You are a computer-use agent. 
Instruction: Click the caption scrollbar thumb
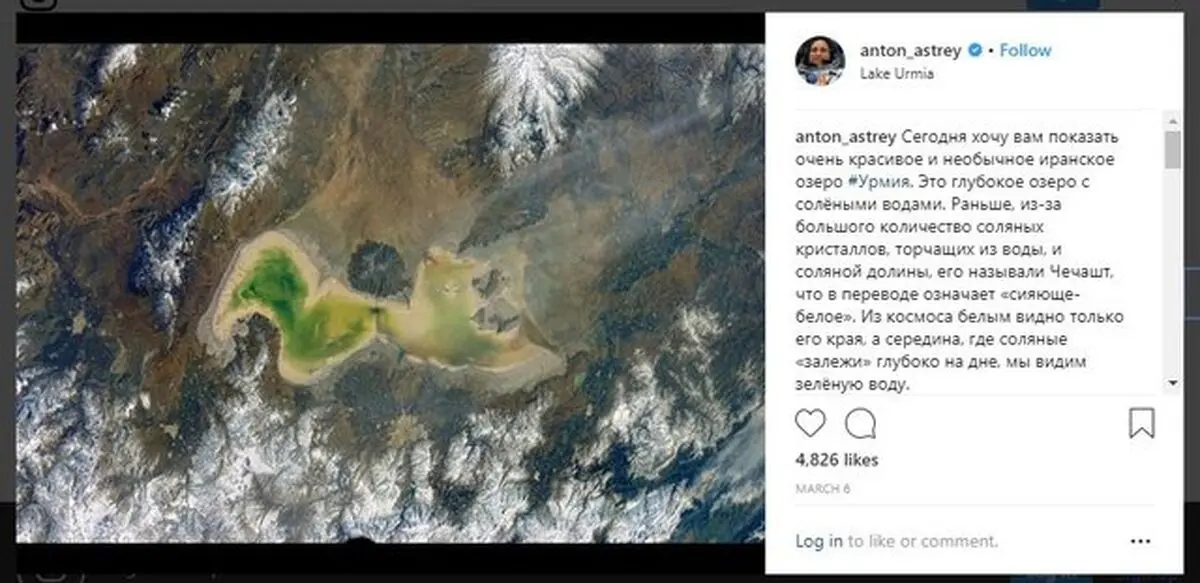pos(1172,149)
